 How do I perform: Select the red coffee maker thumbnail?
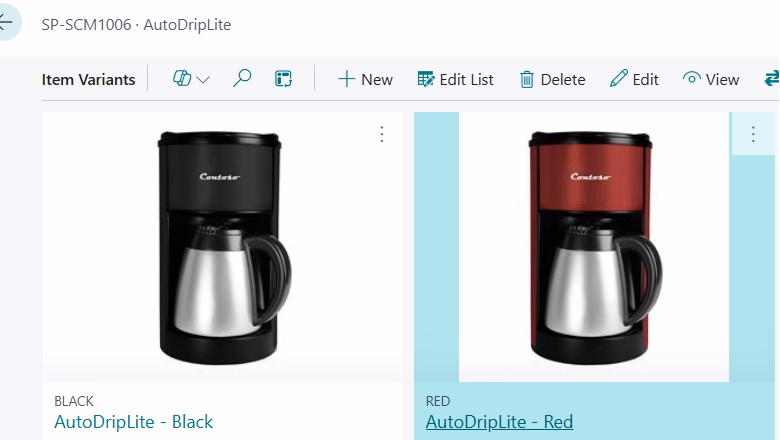pyautogui.click(x=593, y=247)
